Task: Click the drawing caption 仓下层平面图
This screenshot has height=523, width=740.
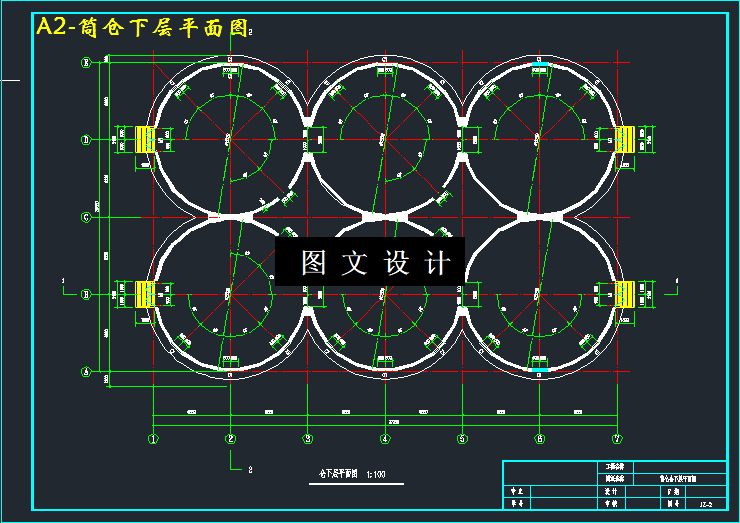Action: point(338,474)
